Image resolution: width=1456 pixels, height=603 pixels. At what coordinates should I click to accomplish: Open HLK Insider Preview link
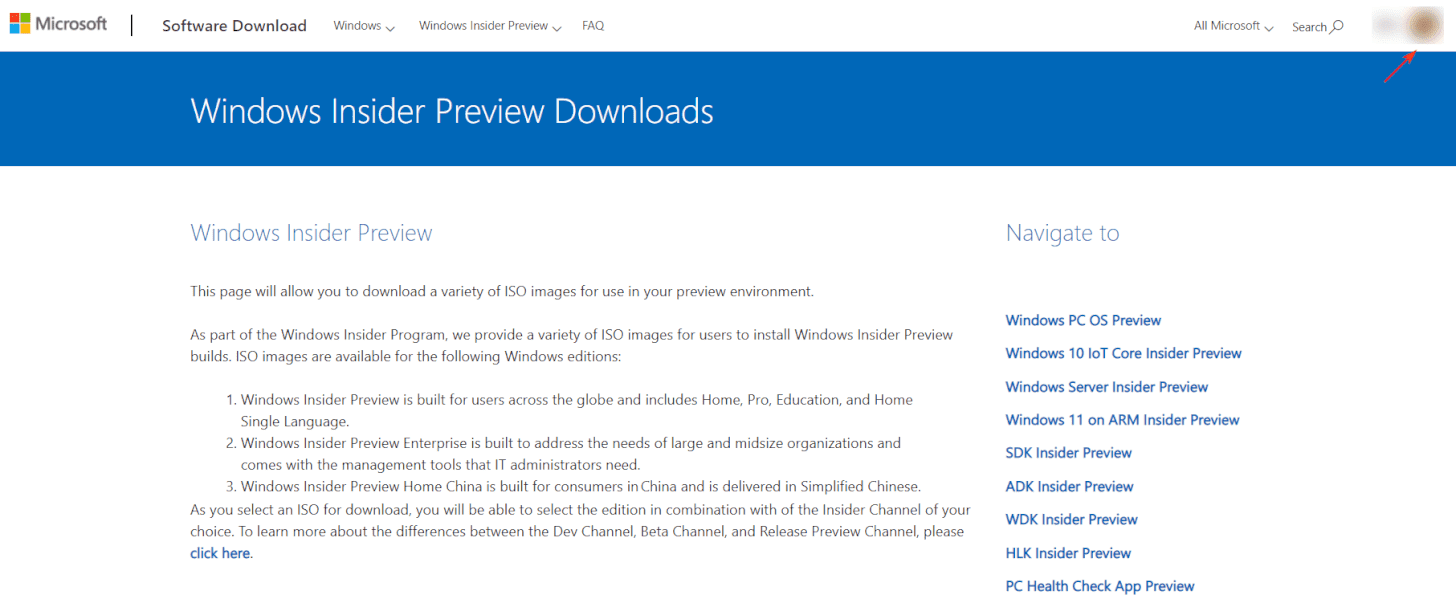1068,553
